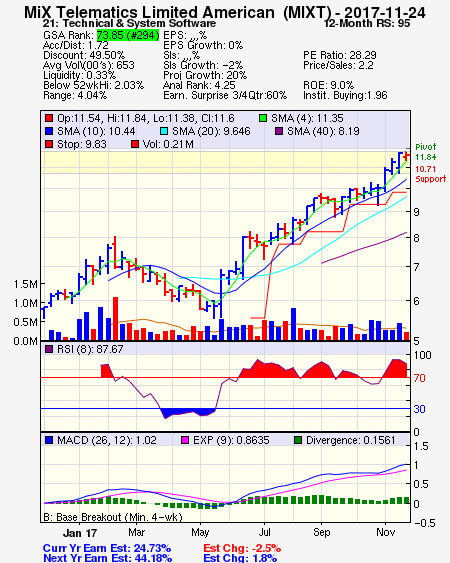Click the red Stop legend swatch

[49, 144]
